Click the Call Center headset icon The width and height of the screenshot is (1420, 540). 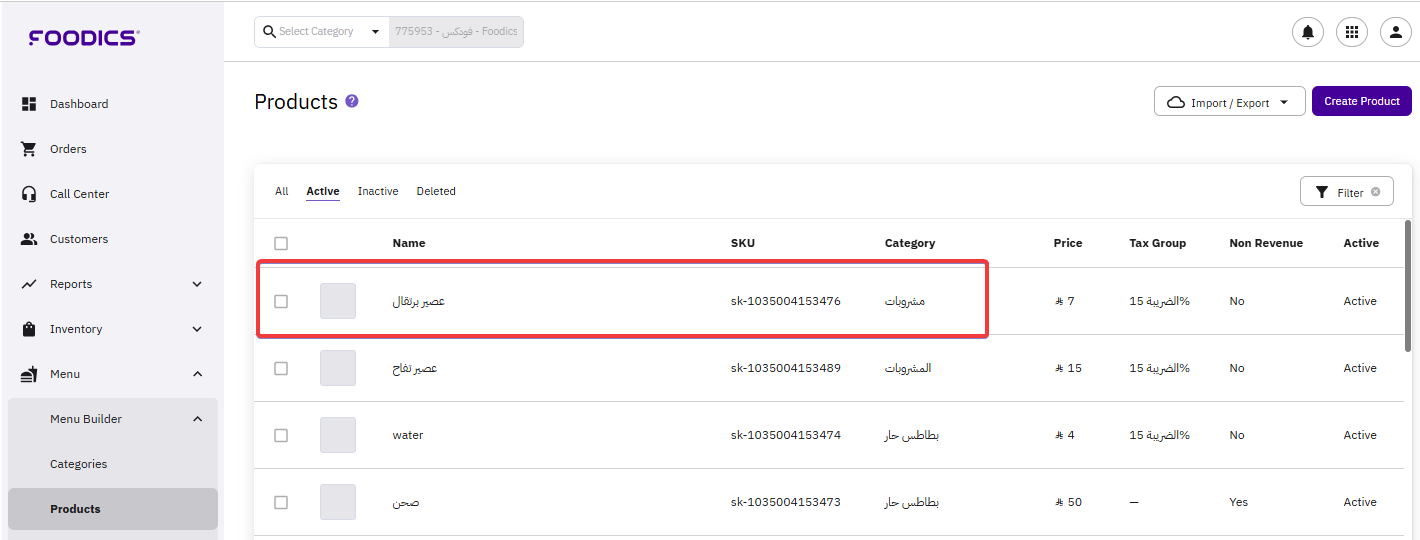[x=29, y=194]
